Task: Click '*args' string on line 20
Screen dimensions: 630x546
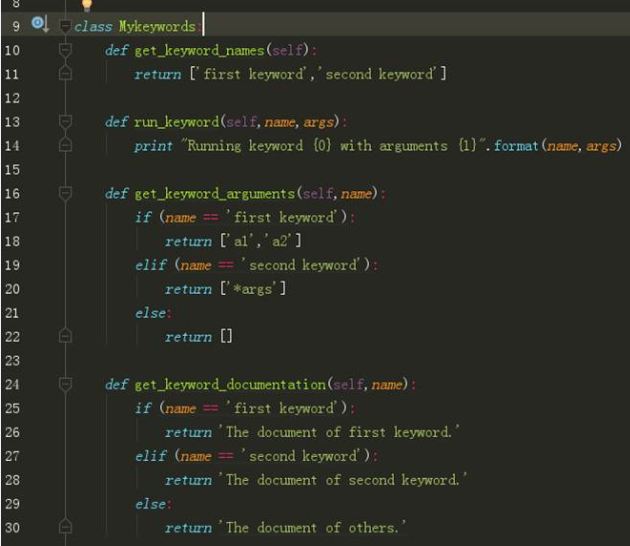Action: click(253, 289)
